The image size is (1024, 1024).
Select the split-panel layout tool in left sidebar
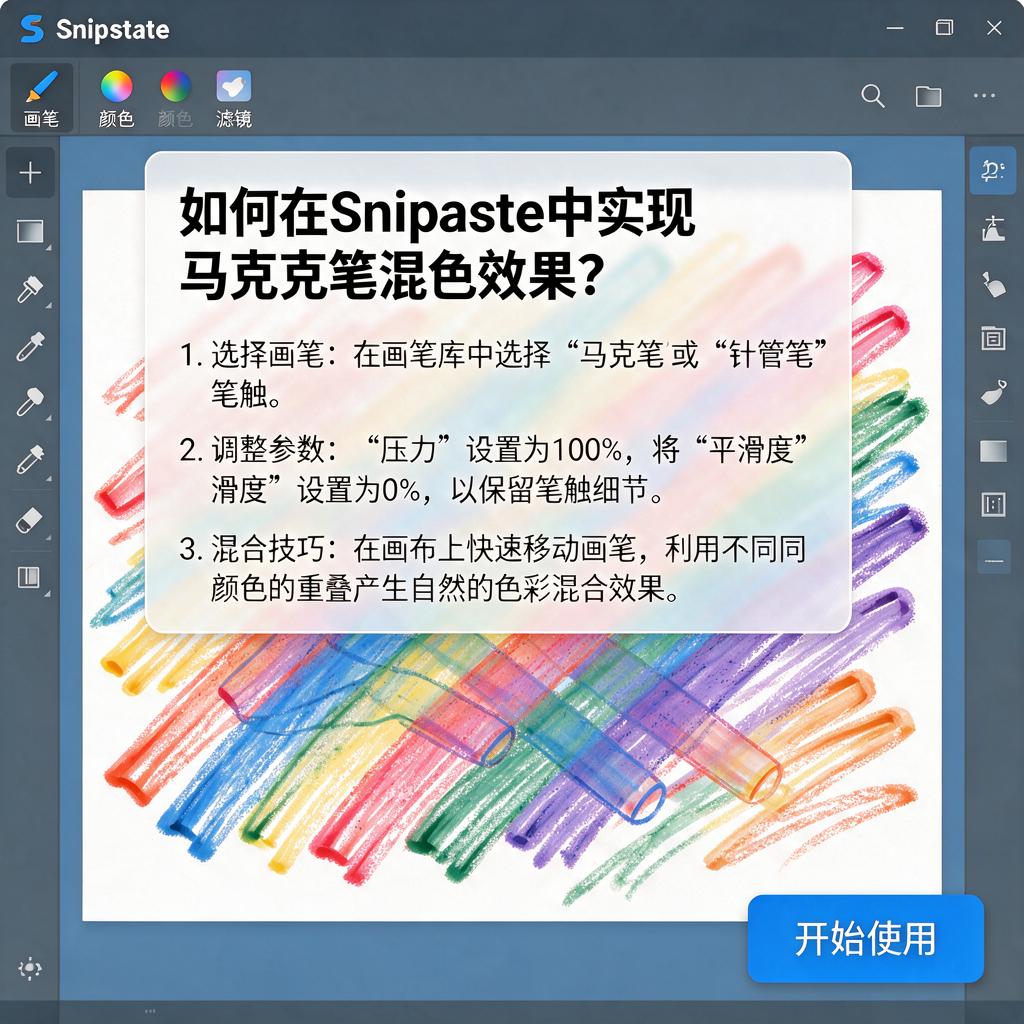[29, 577]
